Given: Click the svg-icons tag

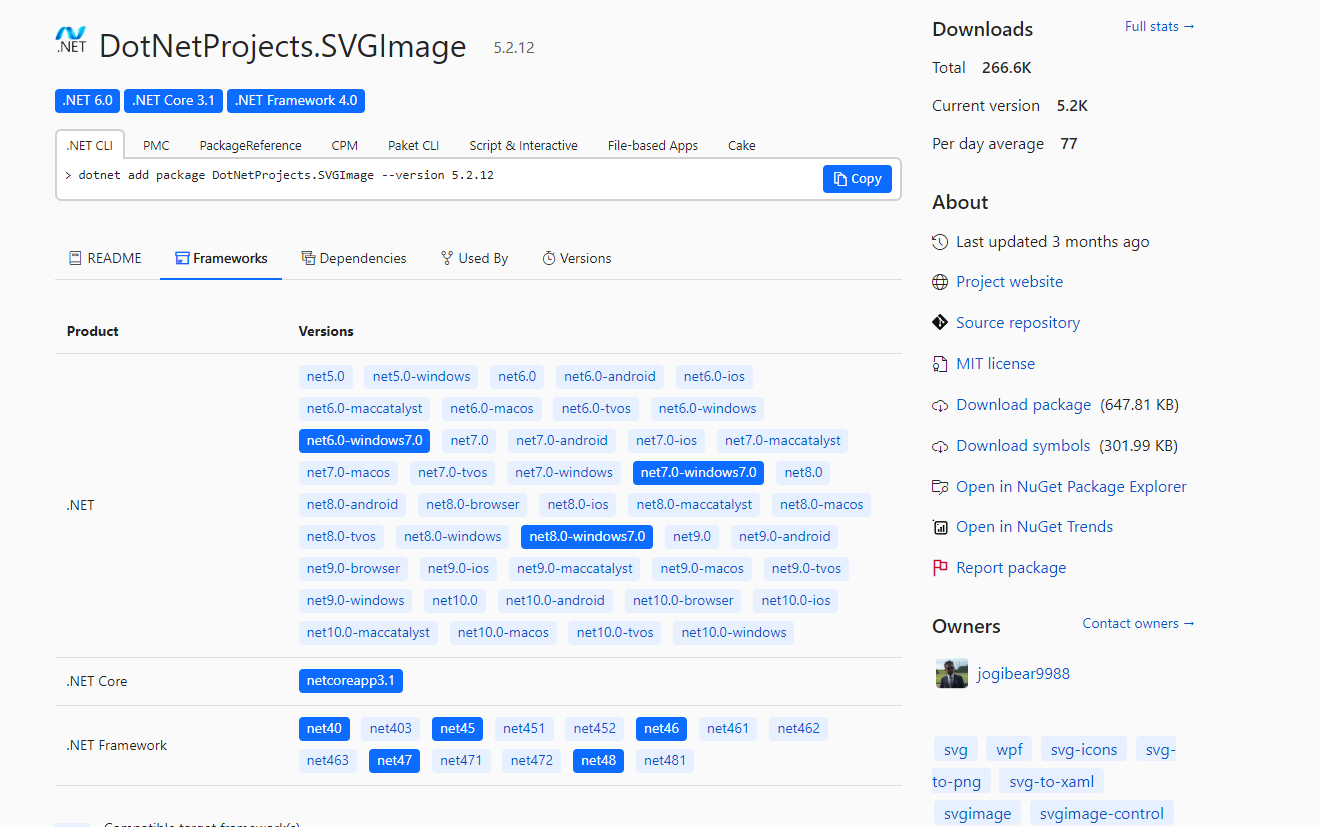Looking at the screenshot, I should (1084, 750).
